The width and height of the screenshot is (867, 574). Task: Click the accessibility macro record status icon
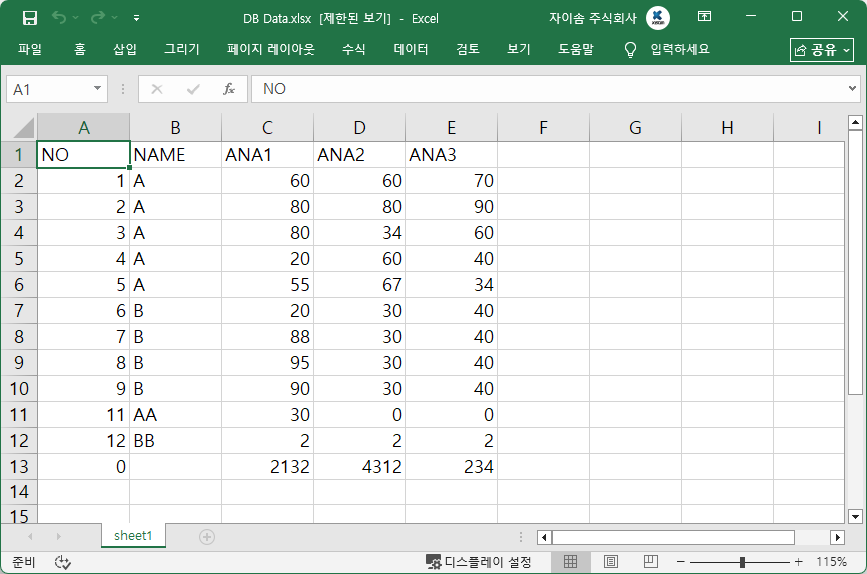(x=64, y=562)
